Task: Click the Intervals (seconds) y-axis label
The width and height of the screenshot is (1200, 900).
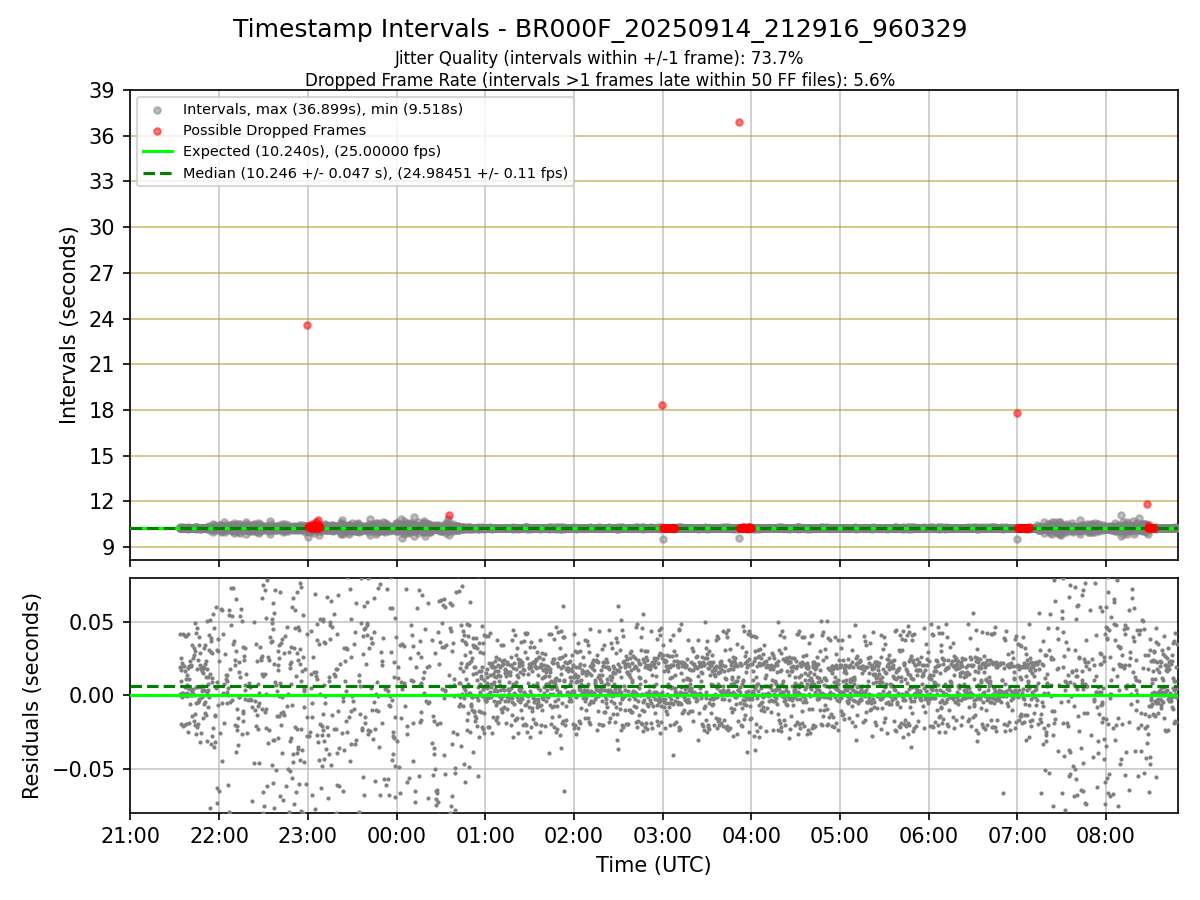Action: tap(68, 325)
